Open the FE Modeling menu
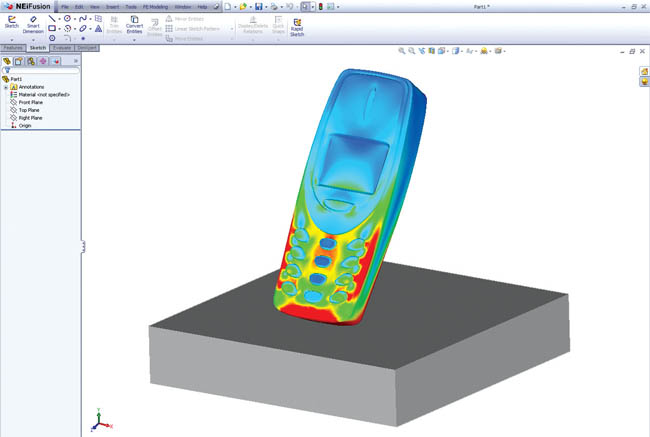The image size is (650, 437). pos(155,7)
